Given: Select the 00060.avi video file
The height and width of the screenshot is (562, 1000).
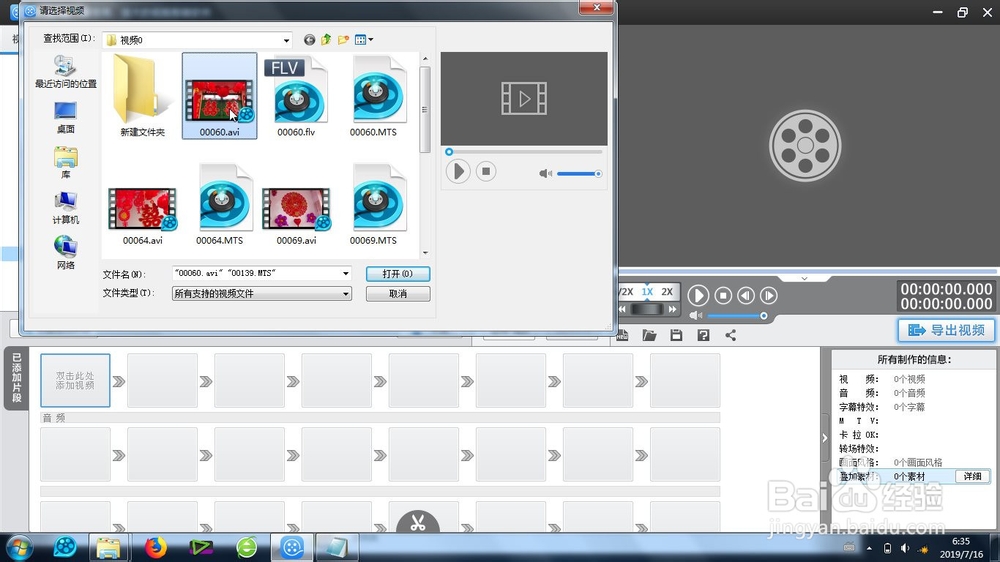Looking at the screenshot, I should coord(219,96).
